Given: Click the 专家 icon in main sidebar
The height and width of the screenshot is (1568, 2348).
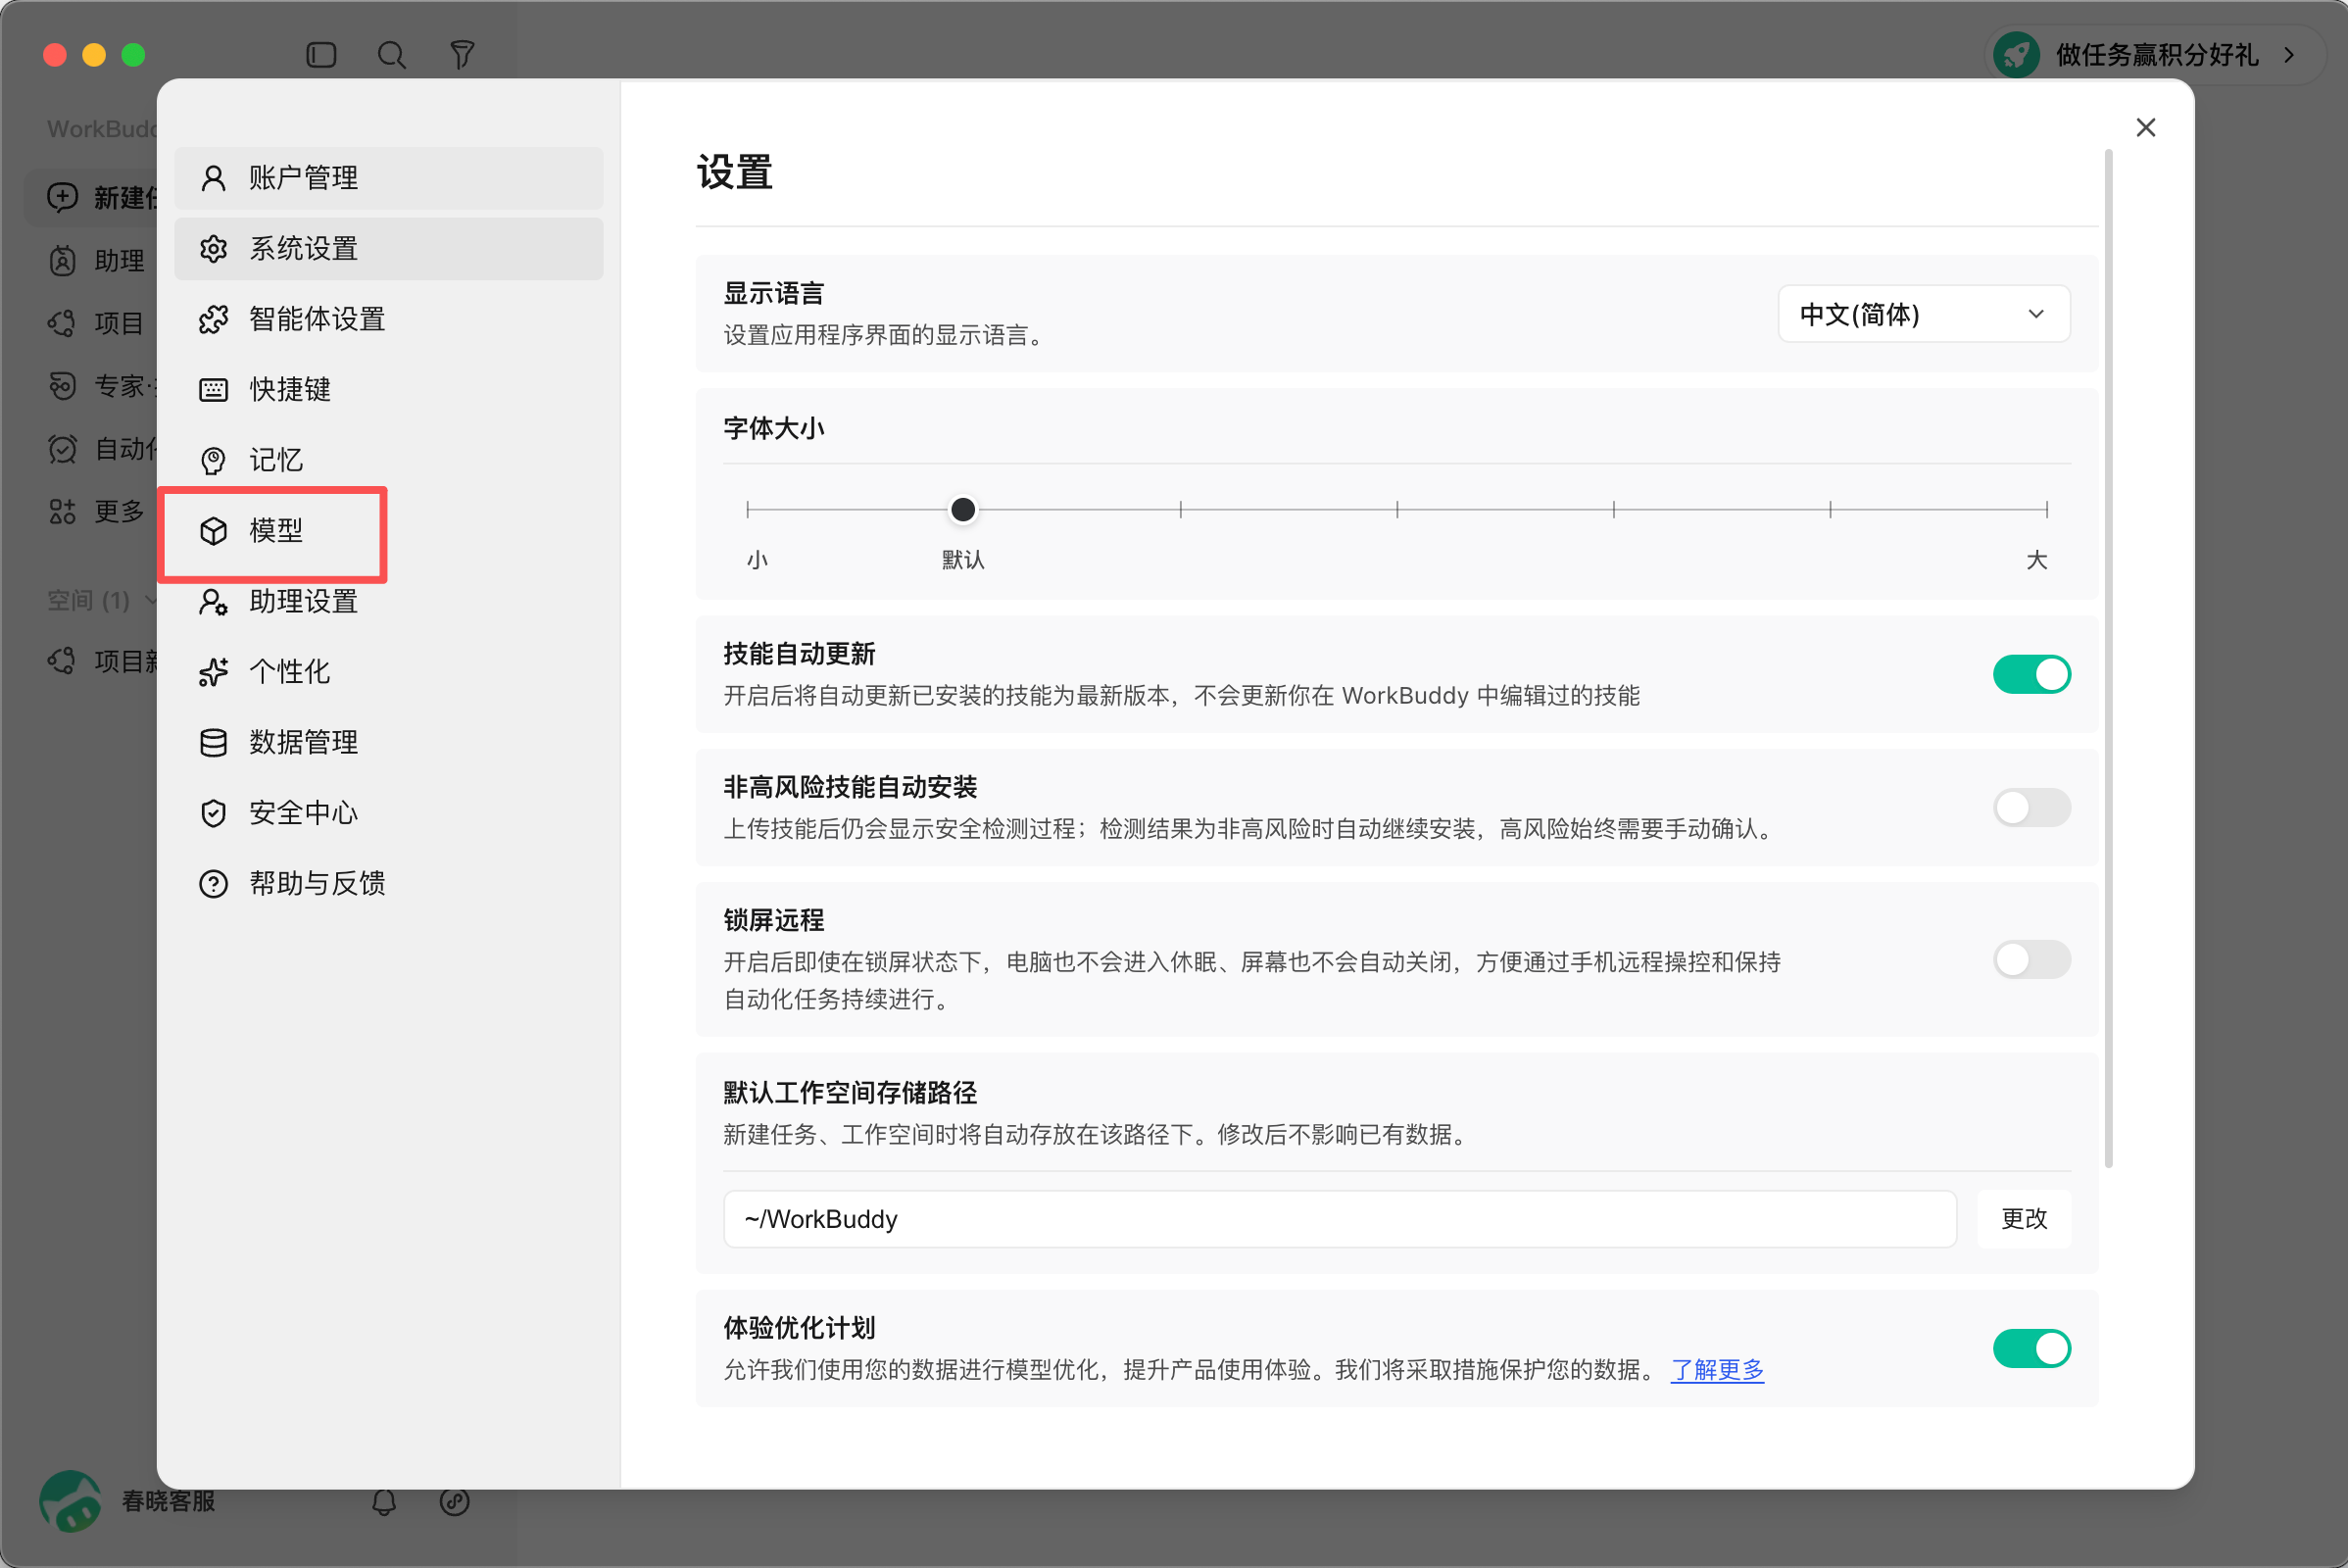Looking at the screenshot, I should click(x=62, y=386).
